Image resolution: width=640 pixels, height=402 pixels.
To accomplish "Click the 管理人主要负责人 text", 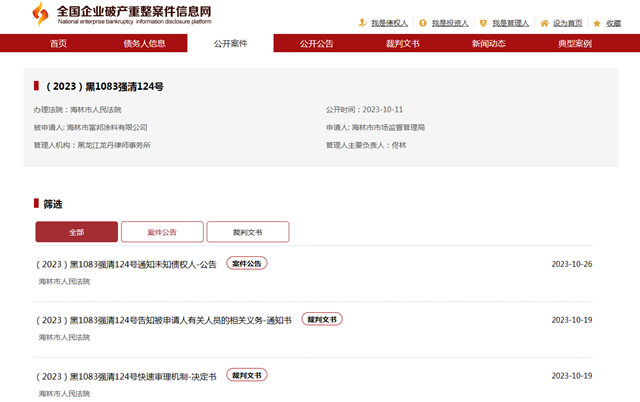I will click(x=366, y=145).
